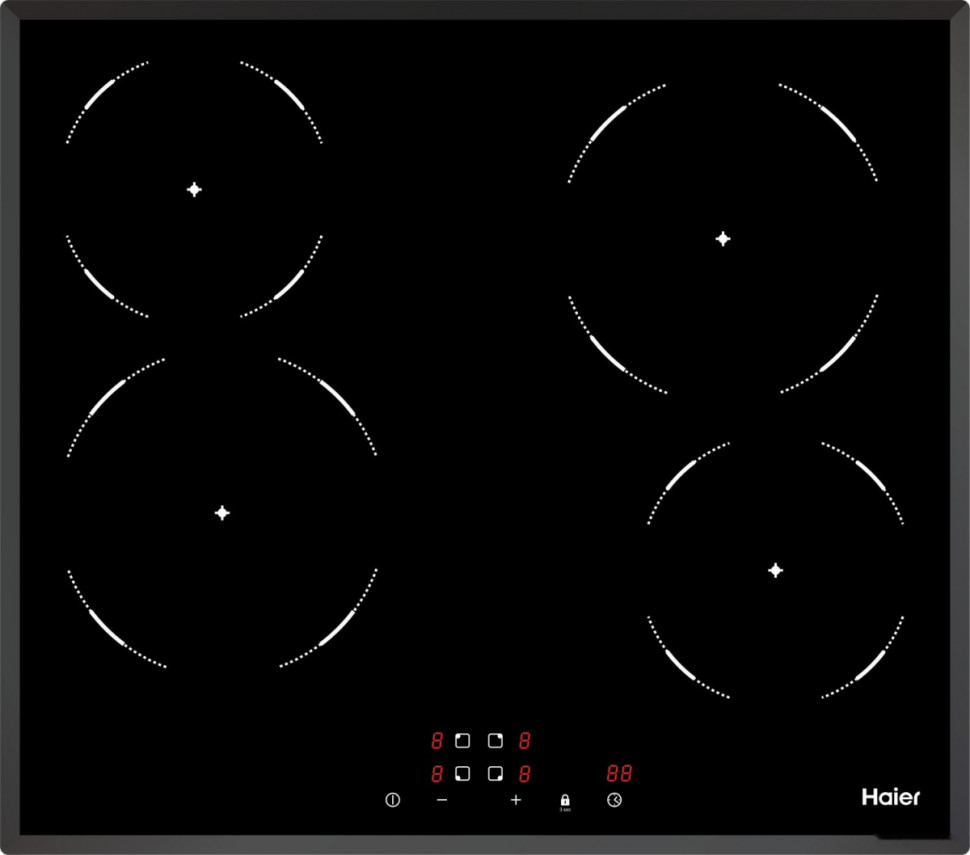Click the '3 sec' label under the lock
This screenshot has height=855, width=970.
click(x=565, y=809)
